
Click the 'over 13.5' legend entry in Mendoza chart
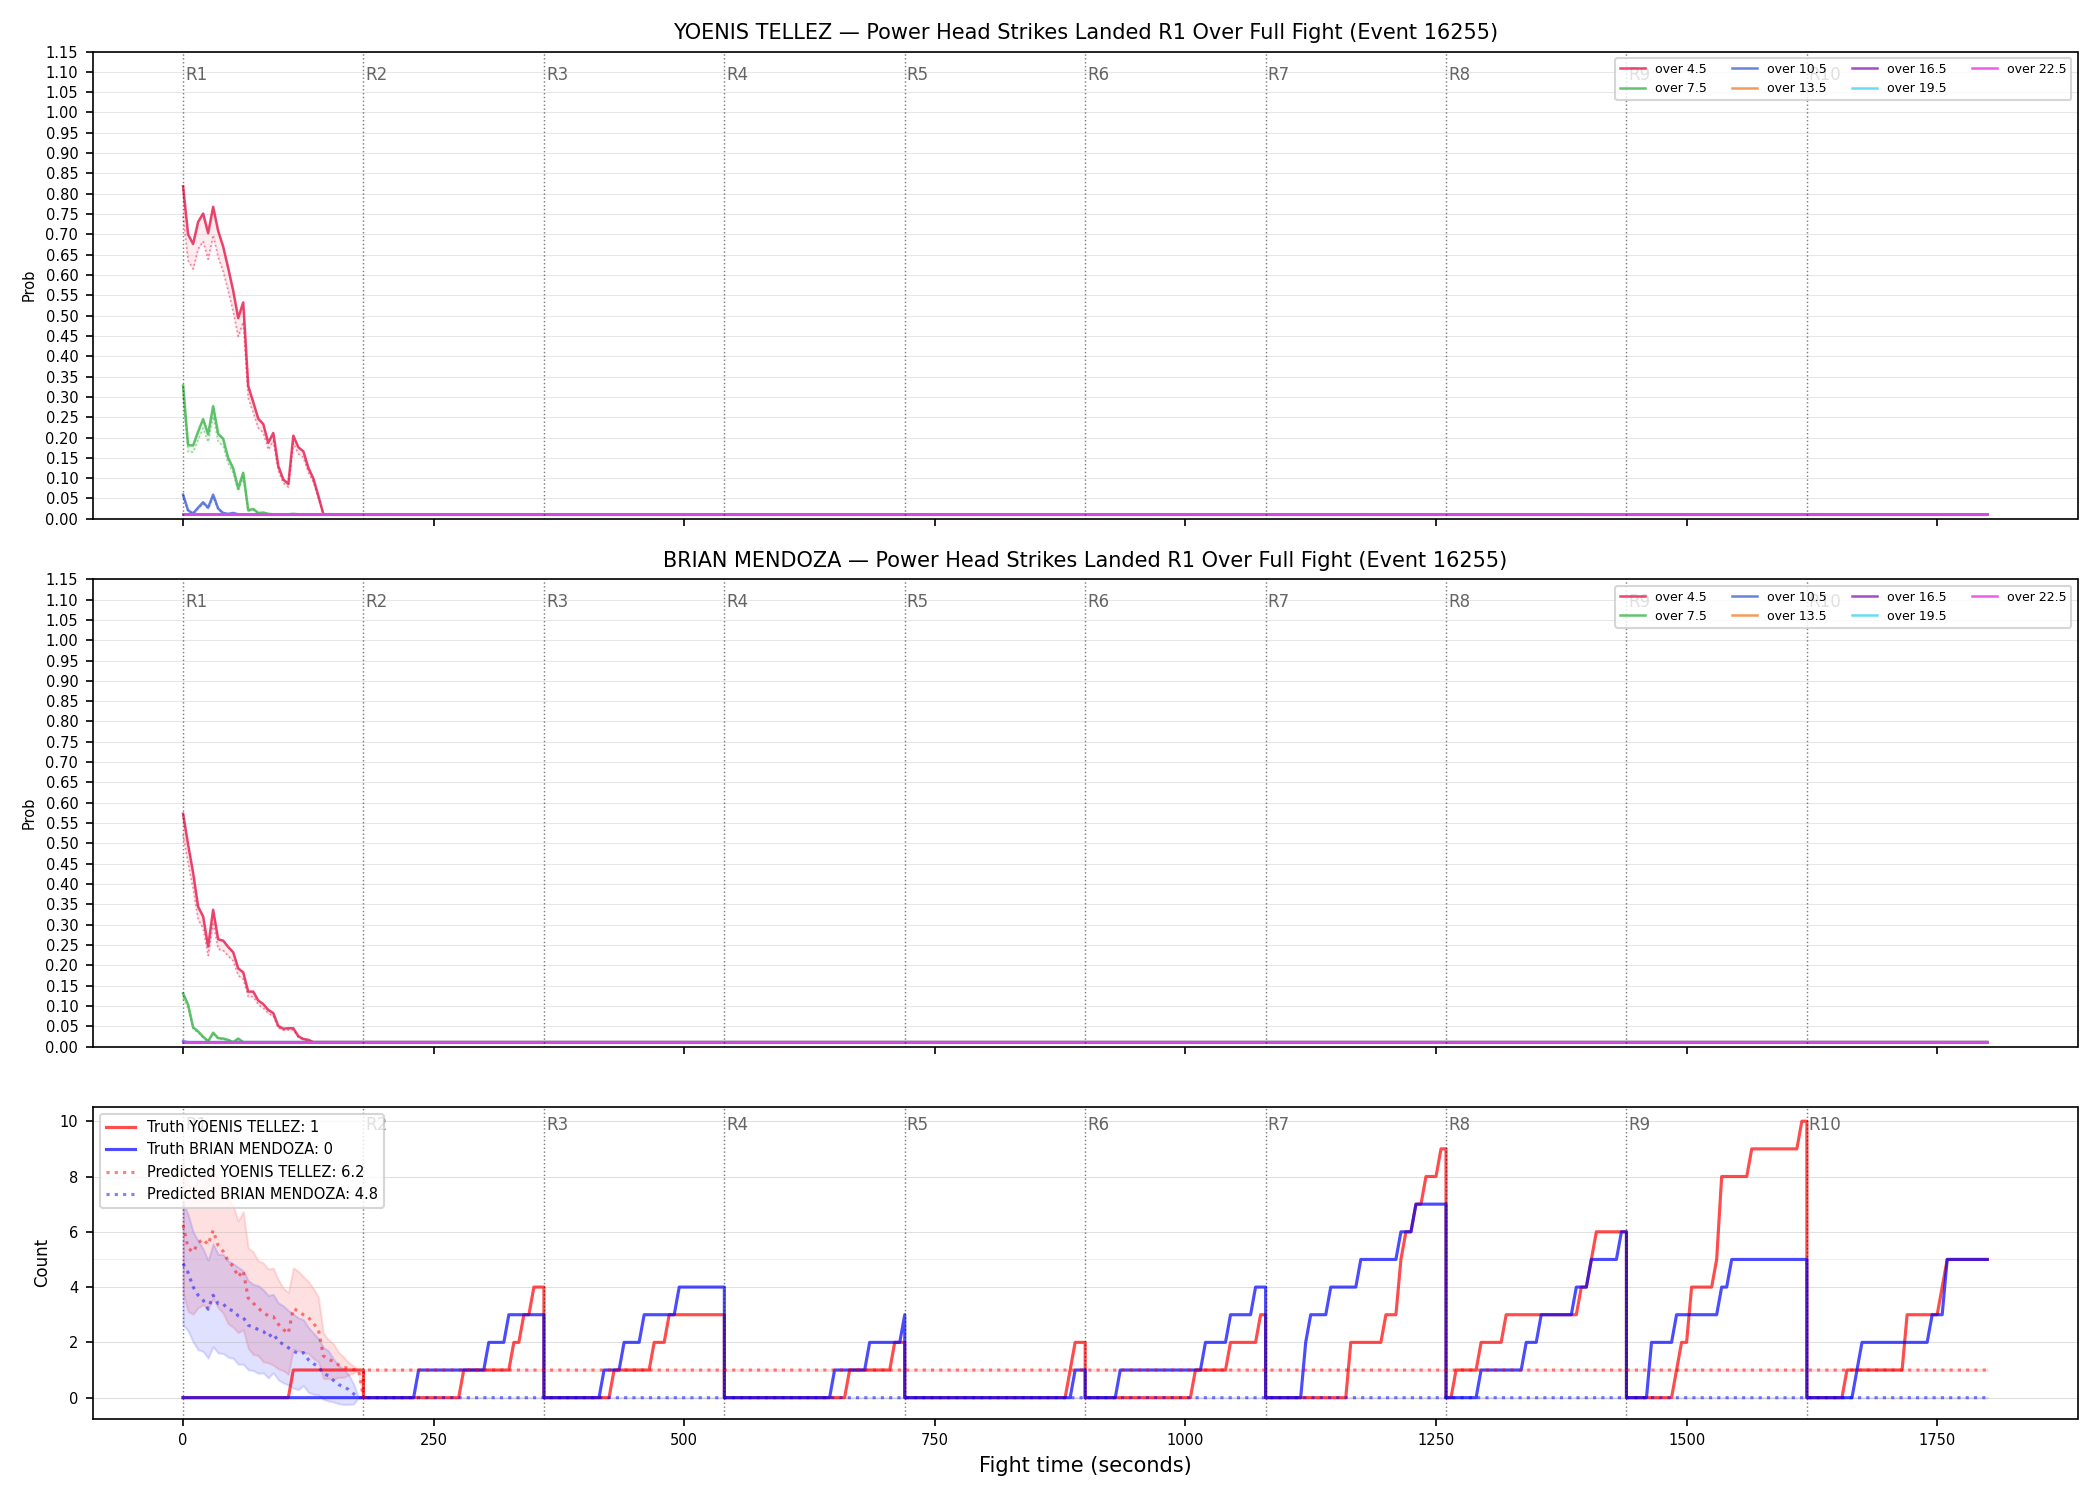[x=1779, y=616]
